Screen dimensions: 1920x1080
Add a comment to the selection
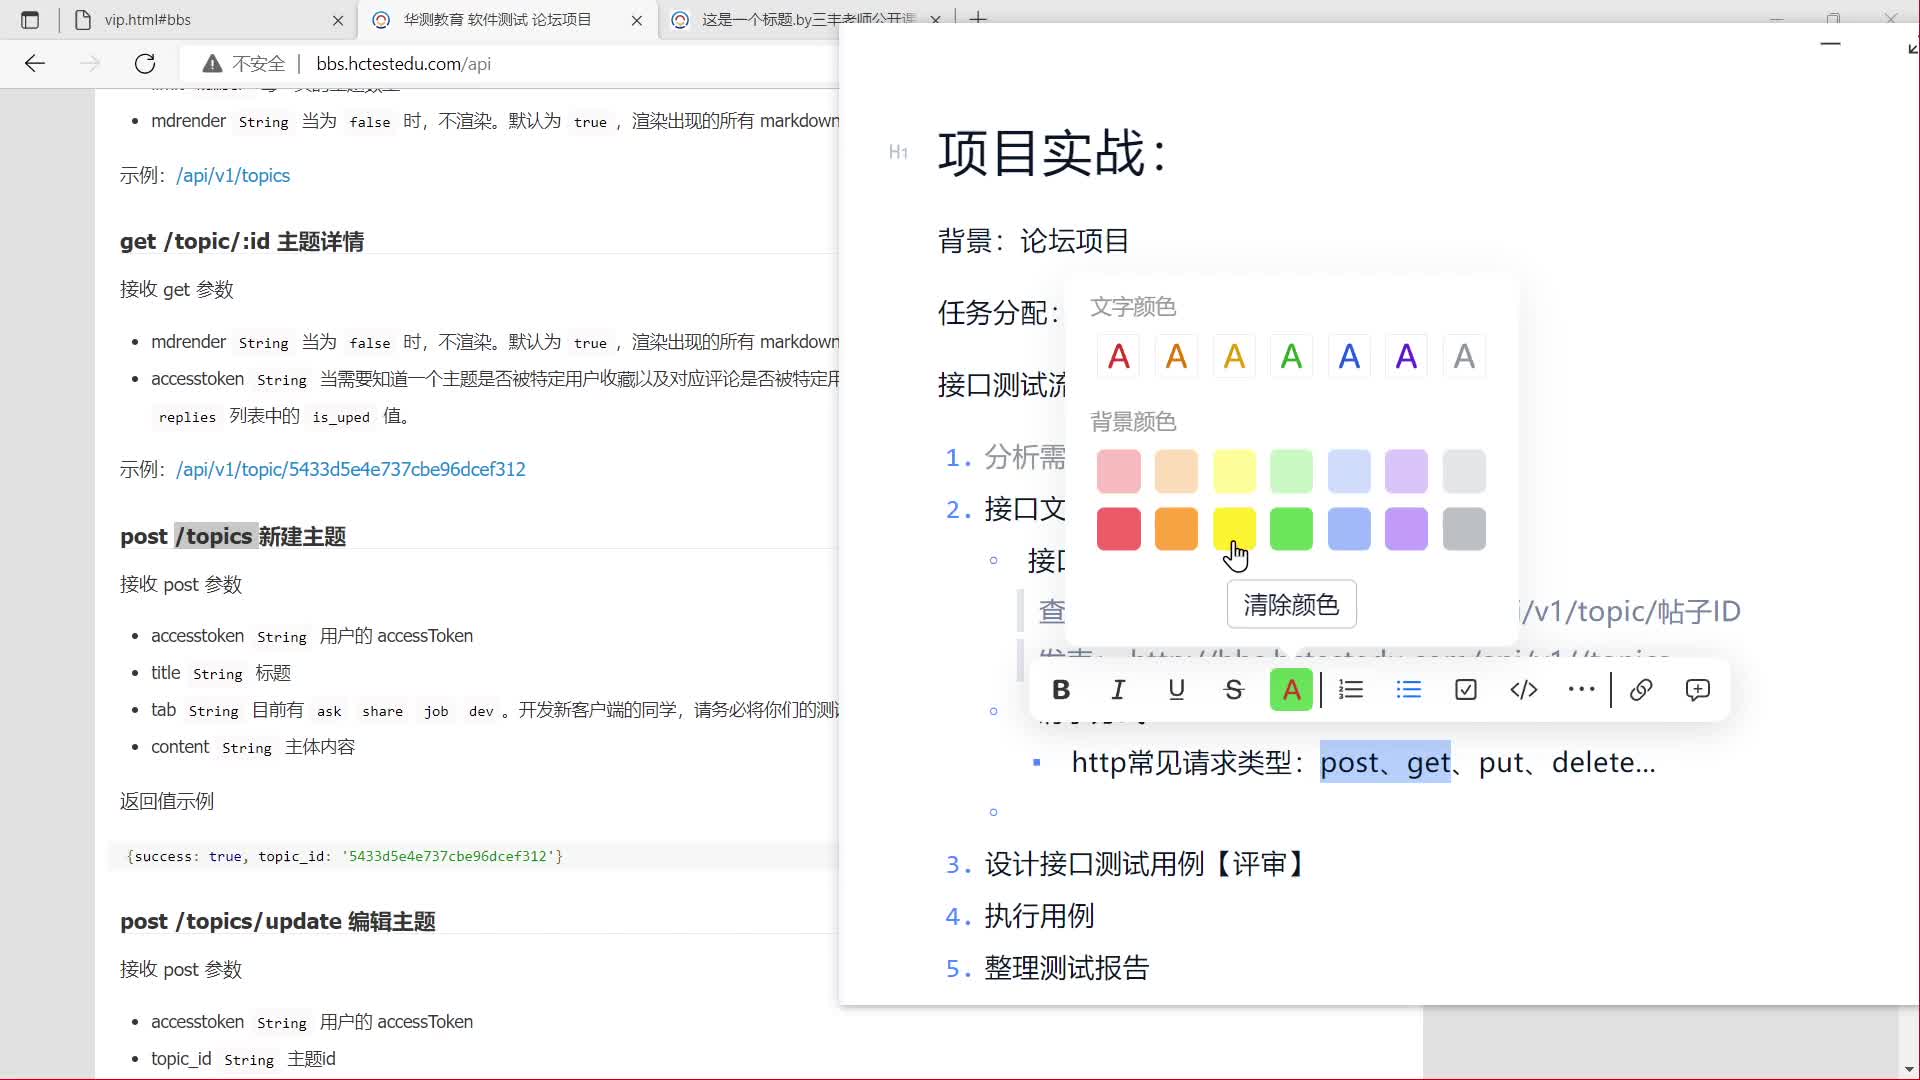tap(1698, 690)
